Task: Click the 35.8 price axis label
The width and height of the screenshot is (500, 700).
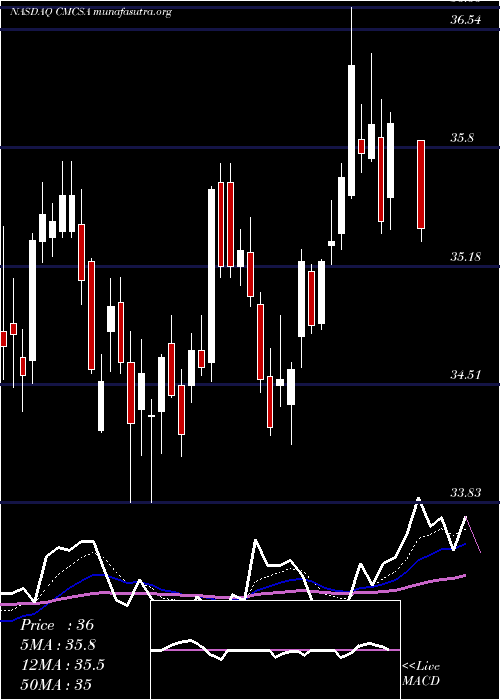Action: pos(462,138)
